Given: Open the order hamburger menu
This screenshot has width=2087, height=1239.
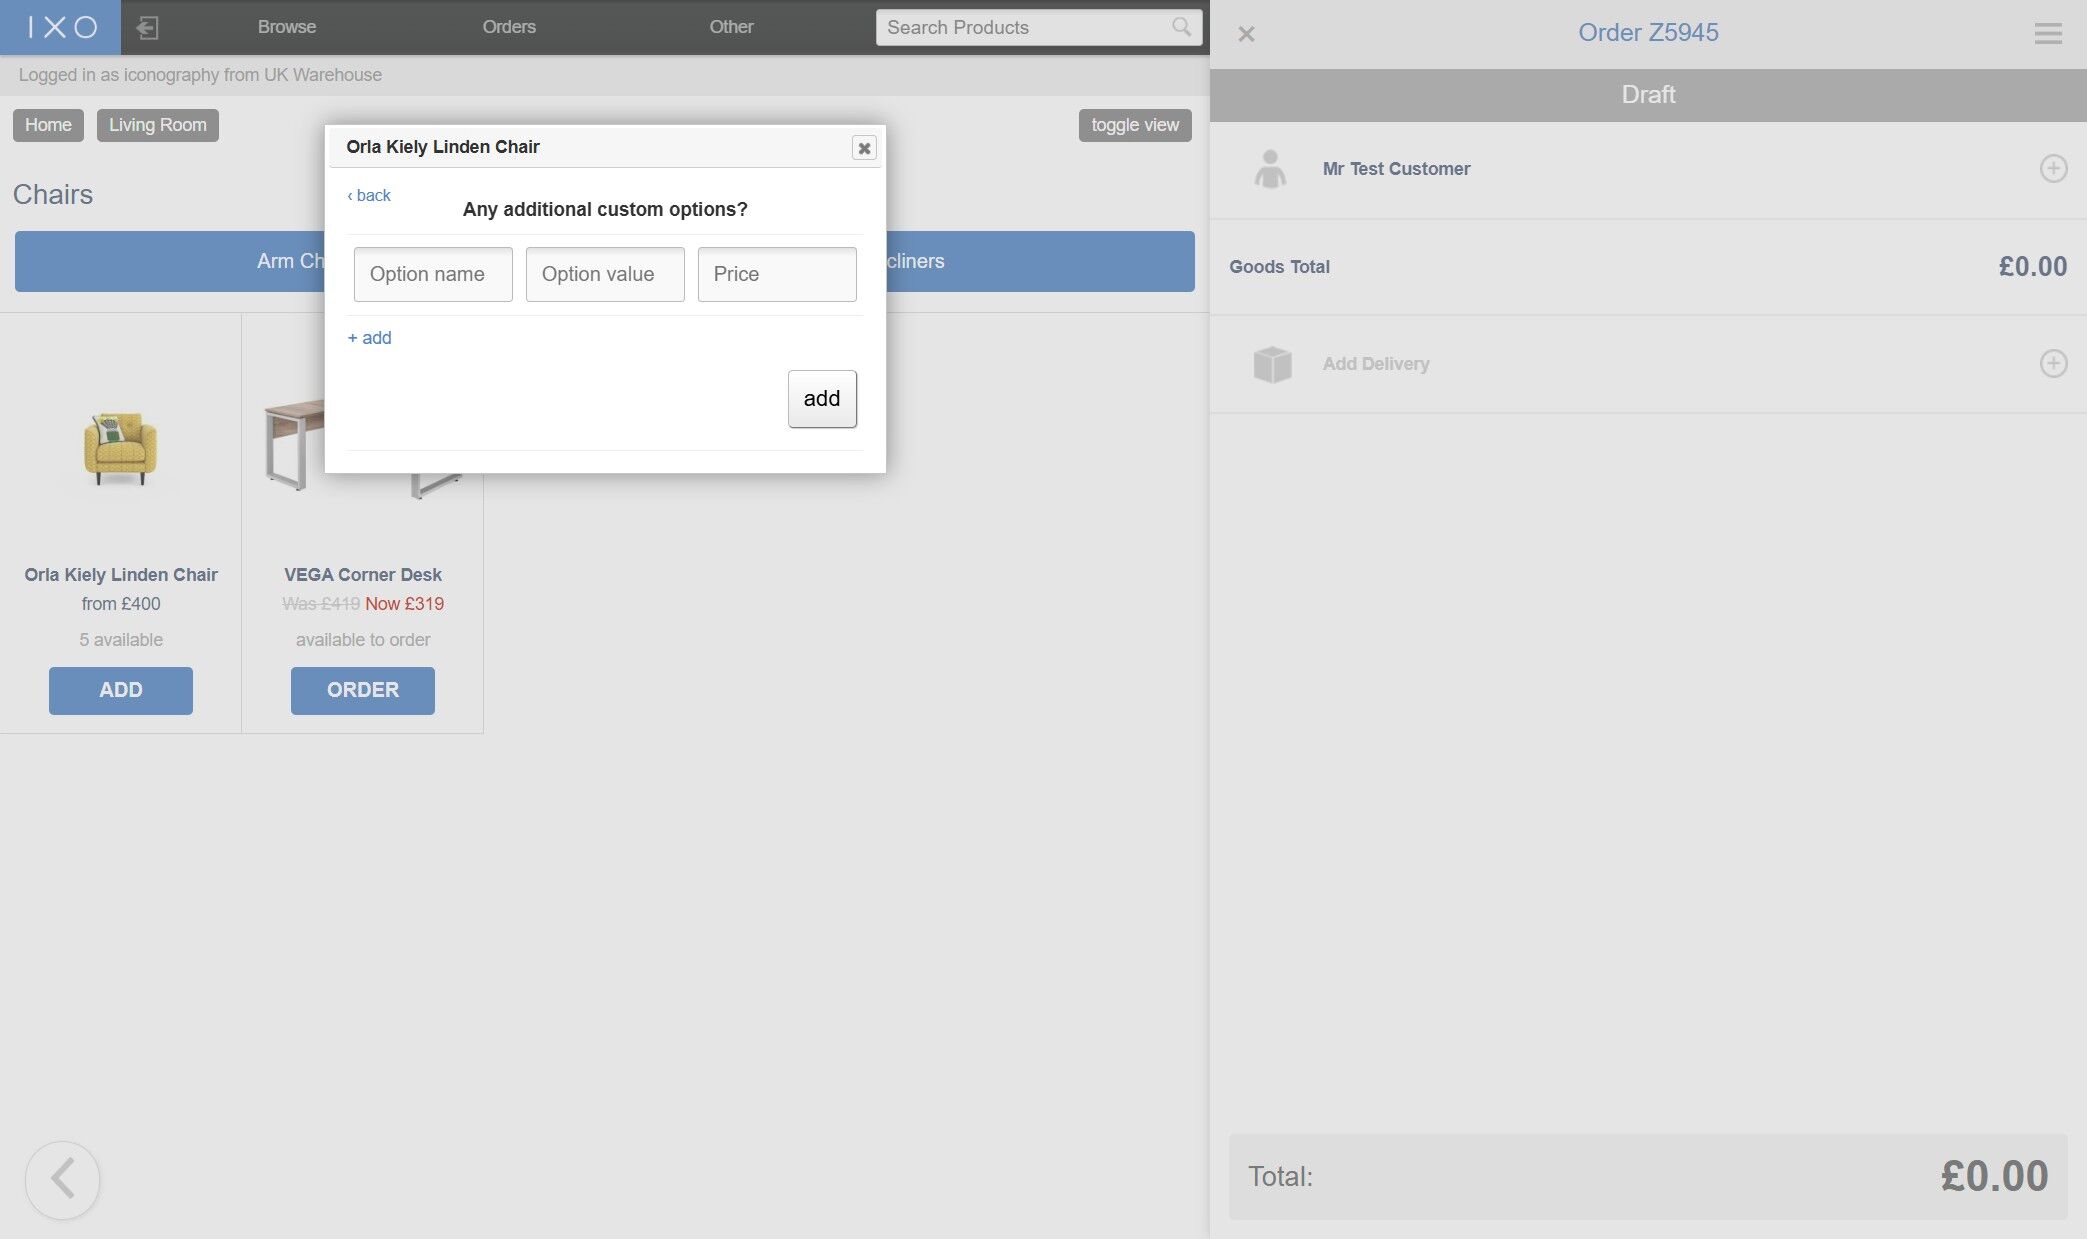Looking at the screenshot, I should coord(2047,34).
